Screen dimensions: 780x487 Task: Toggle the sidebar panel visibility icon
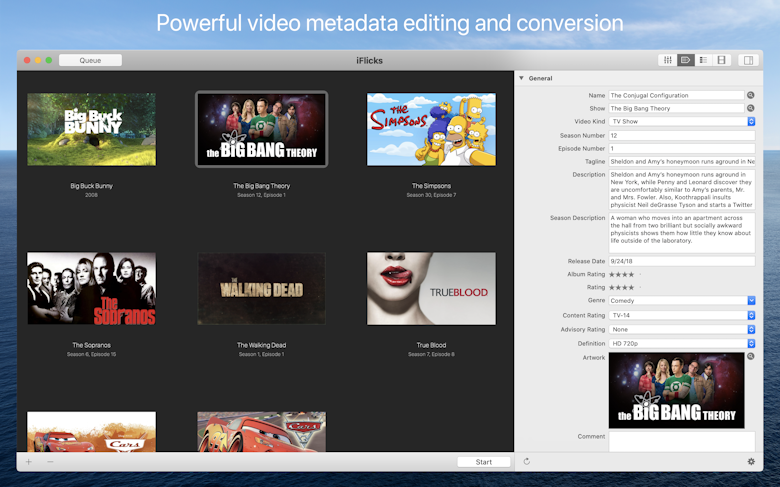click(748, 60)
